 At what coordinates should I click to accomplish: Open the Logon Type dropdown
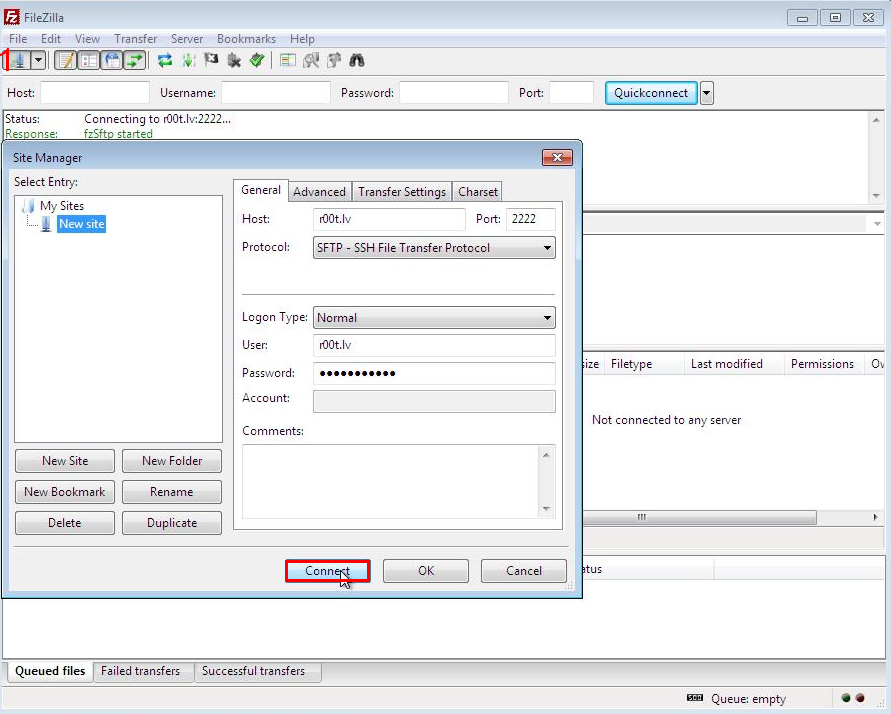546,318
